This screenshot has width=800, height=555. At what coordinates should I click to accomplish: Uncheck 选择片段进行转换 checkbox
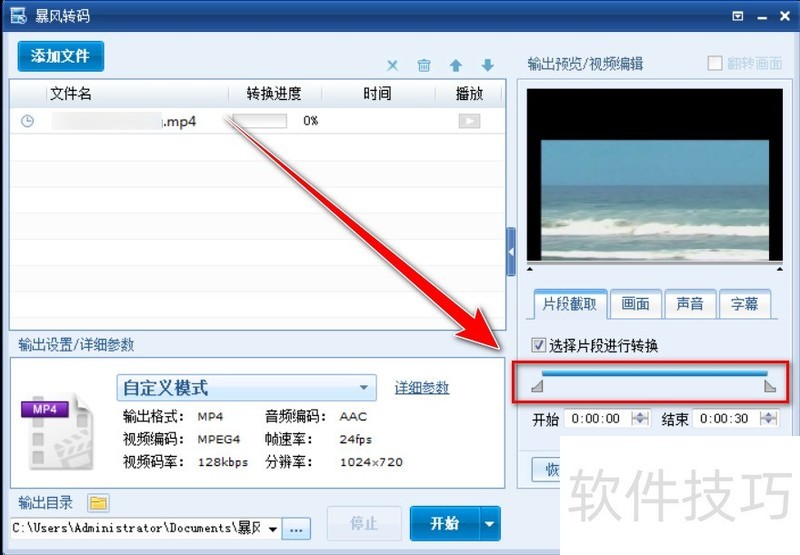click(538, 345)
